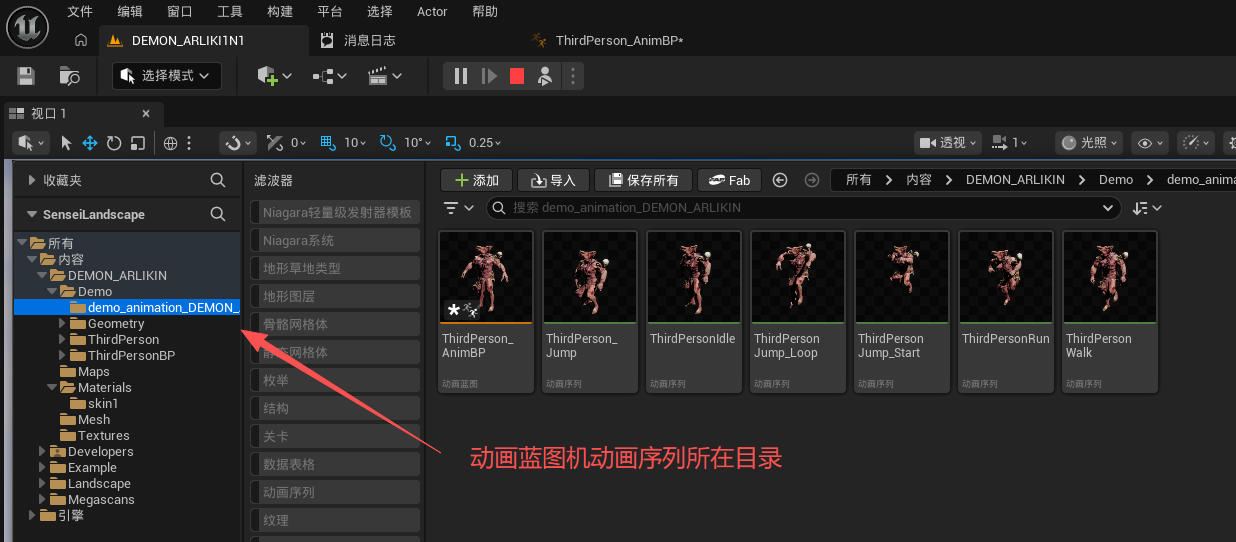Open the play options three-dot menu
This screenshot has height=542, width=1236.
pyautogui.click(x=572, y=76)
